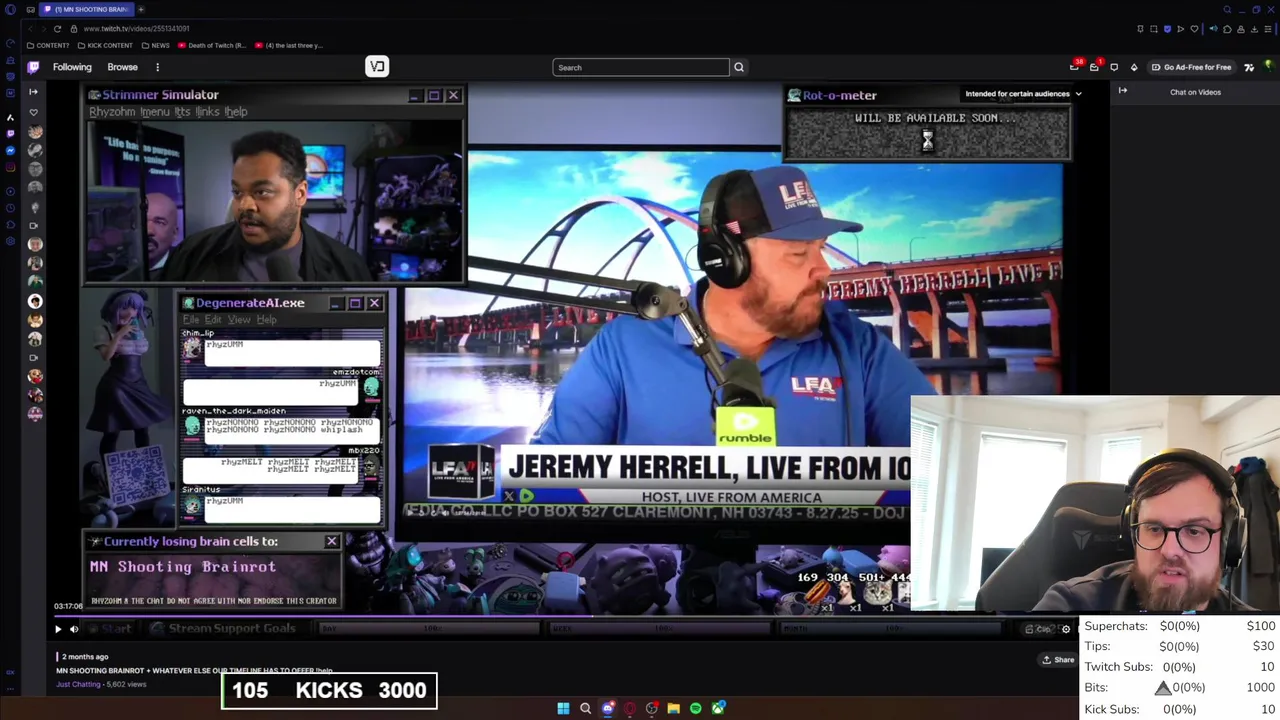Toggle video volume mute
Viewport: 1280px width, 720px height.
(x=74, y=629)
